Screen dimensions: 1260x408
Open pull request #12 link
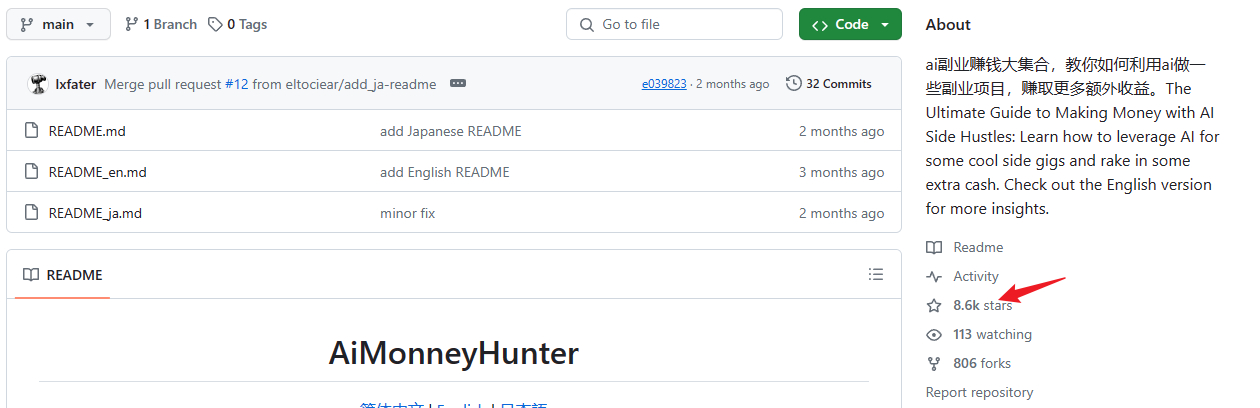pos(236,84)
